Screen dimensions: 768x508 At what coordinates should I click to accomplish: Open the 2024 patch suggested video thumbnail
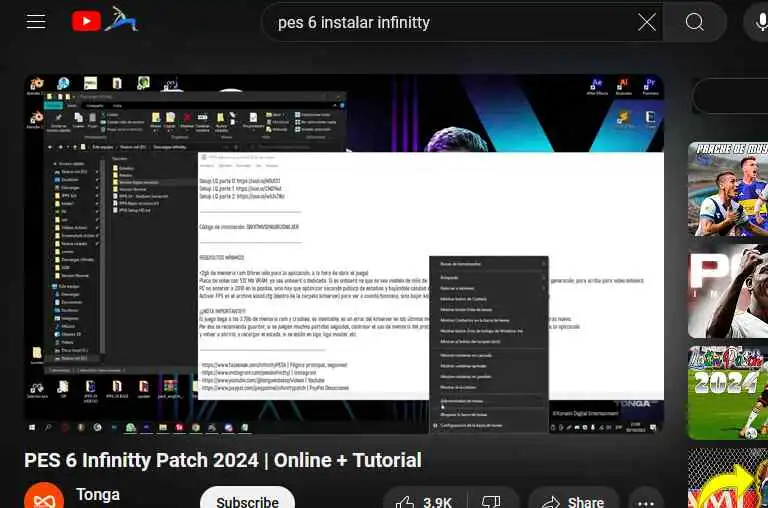coord(728,392)
